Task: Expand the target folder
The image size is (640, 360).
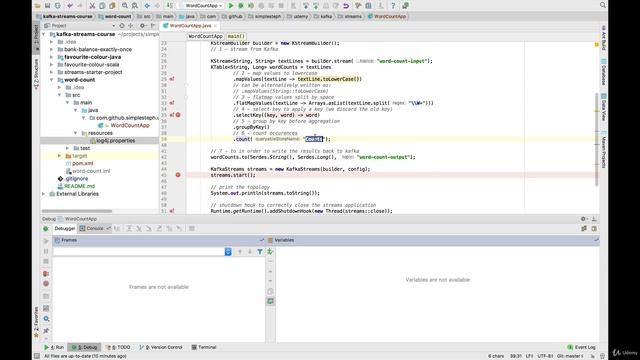Action: click(60, 156)
